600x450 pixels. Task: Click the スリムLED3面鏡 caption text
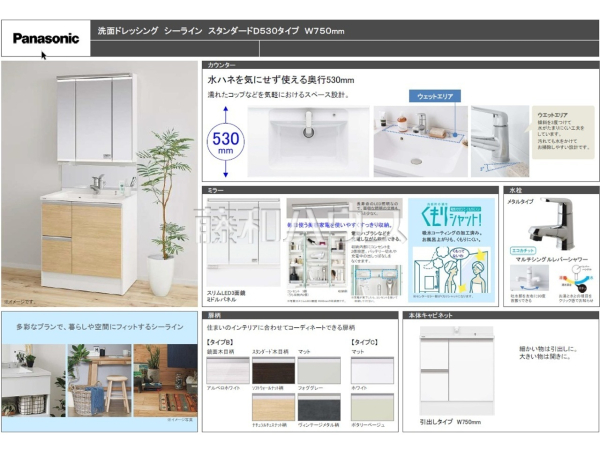coord(226,293)
